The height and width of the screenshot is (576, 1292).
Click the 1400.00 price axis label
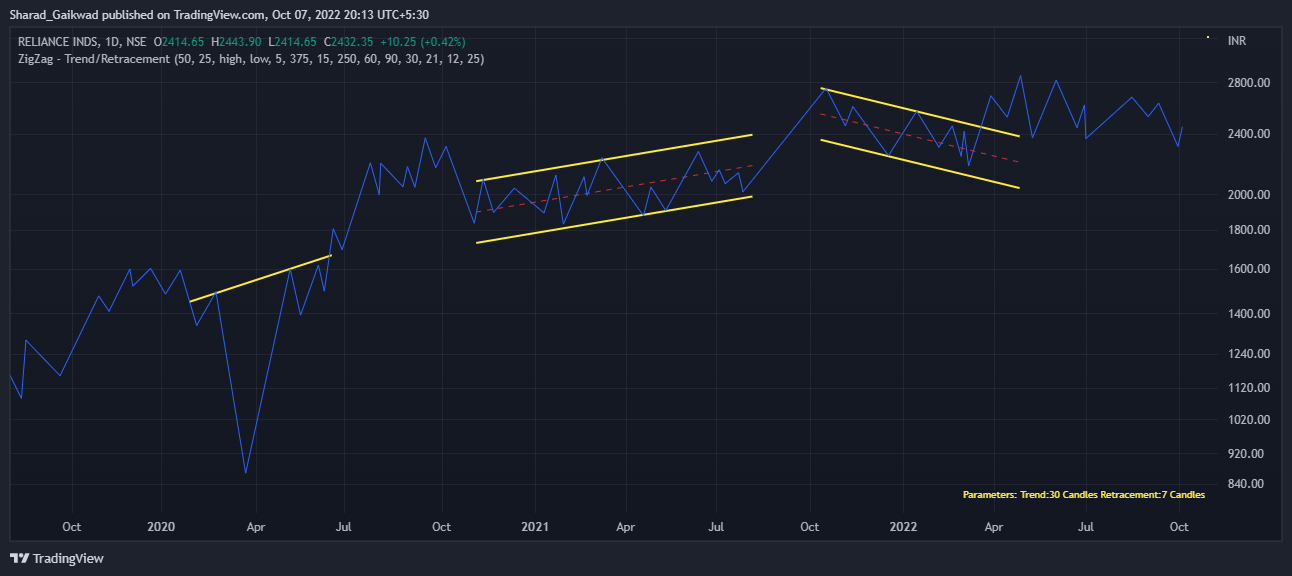click(1248, 314)
